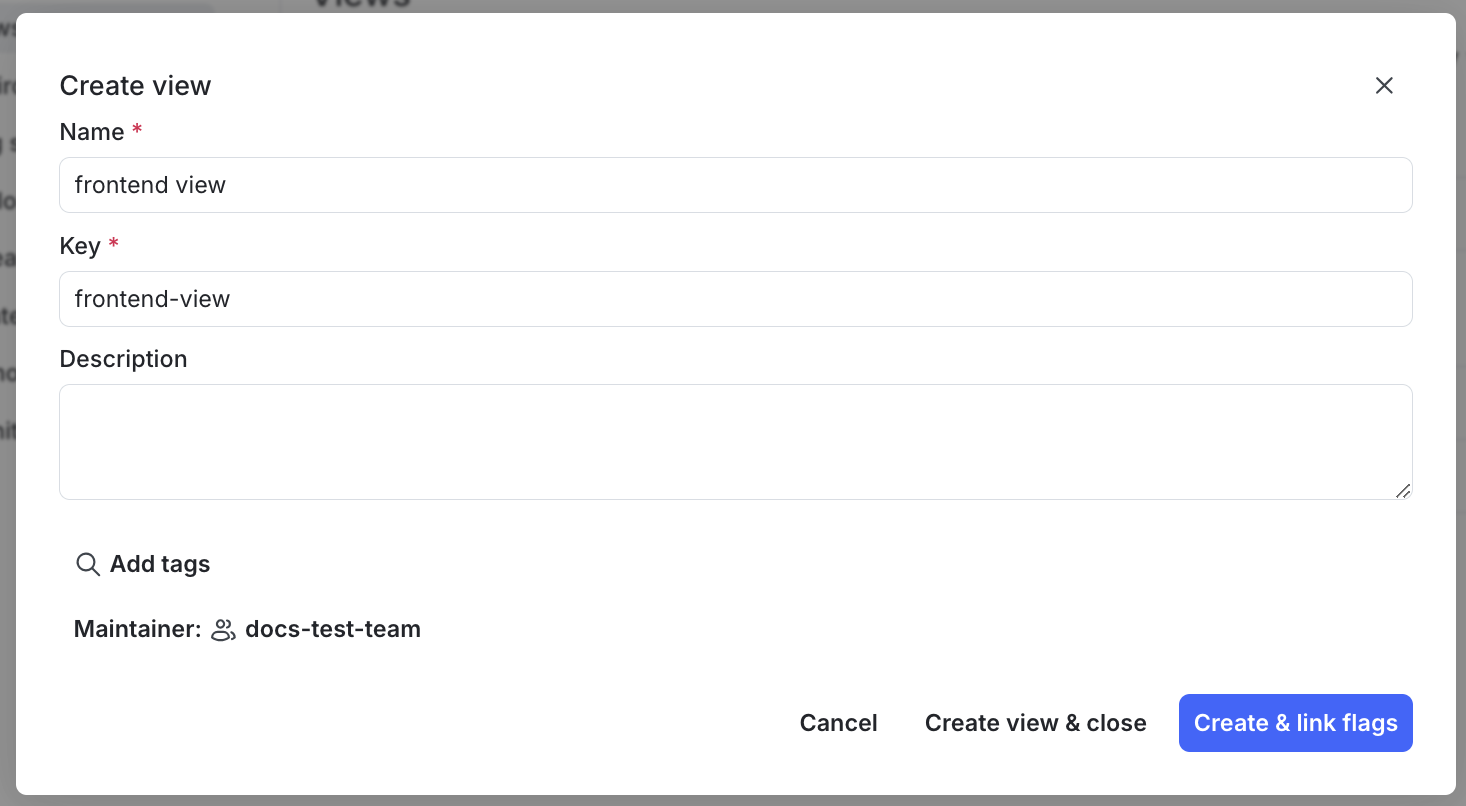Click the X icon to dismiss Create view
Viewport: 1466px width, 806px height.
1384,85
